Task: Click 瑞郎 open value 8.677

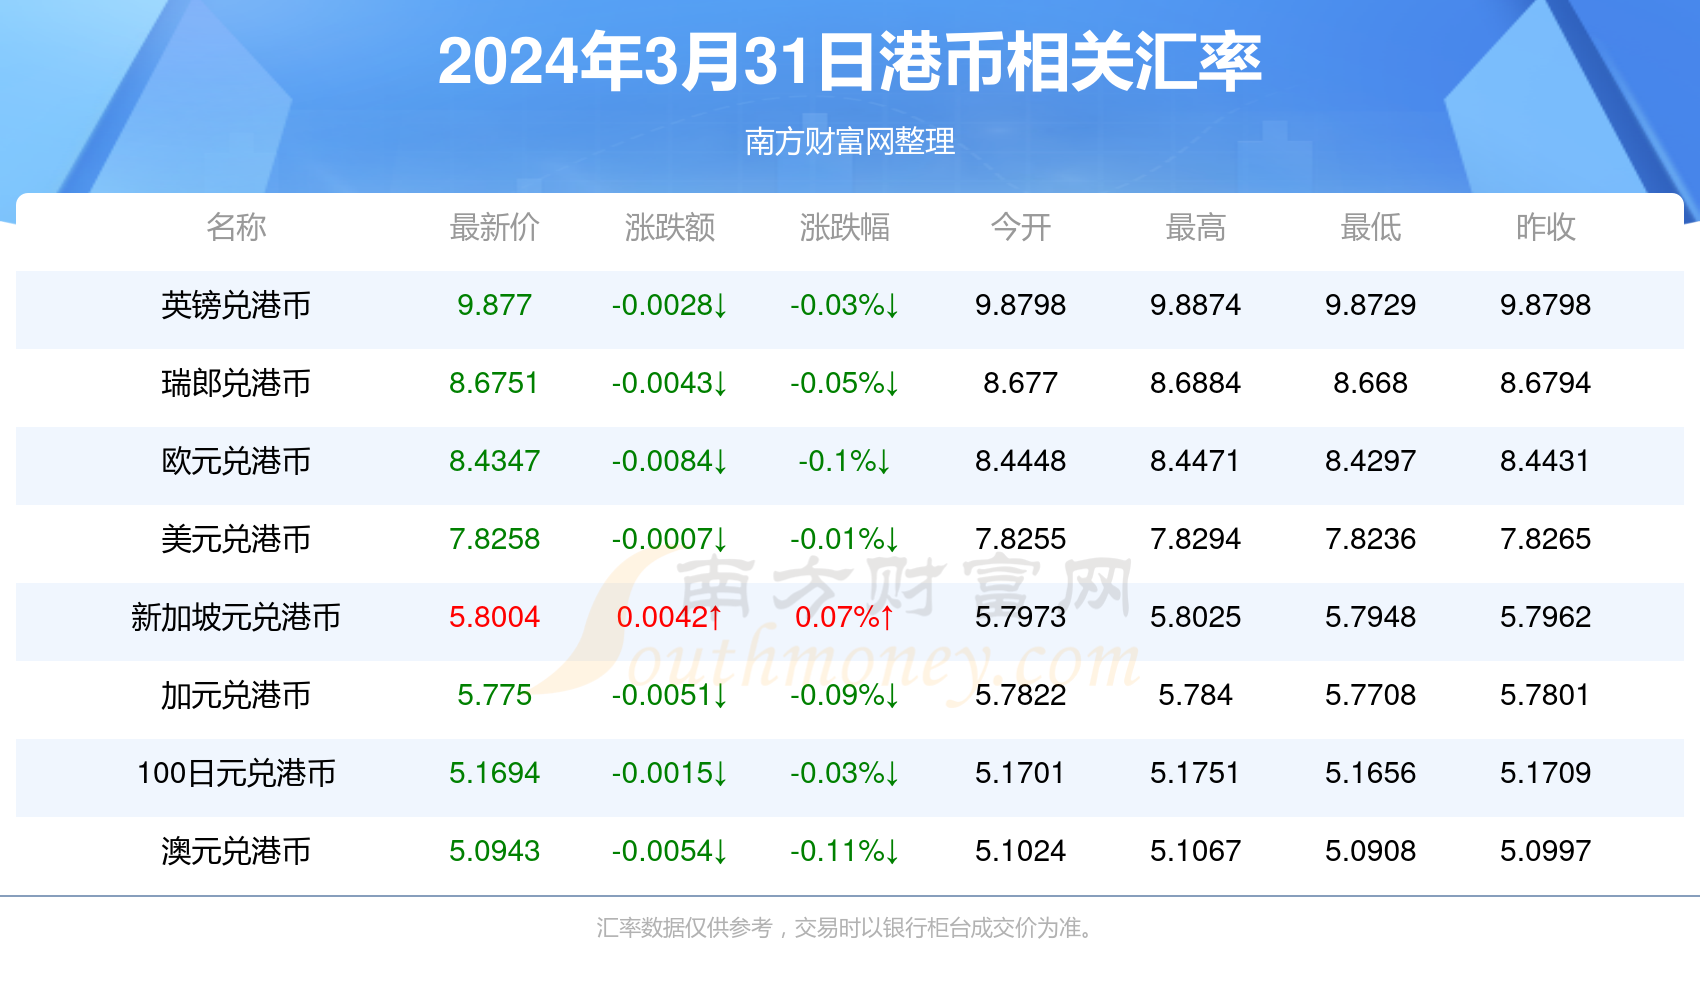Action: [1020, 383]
